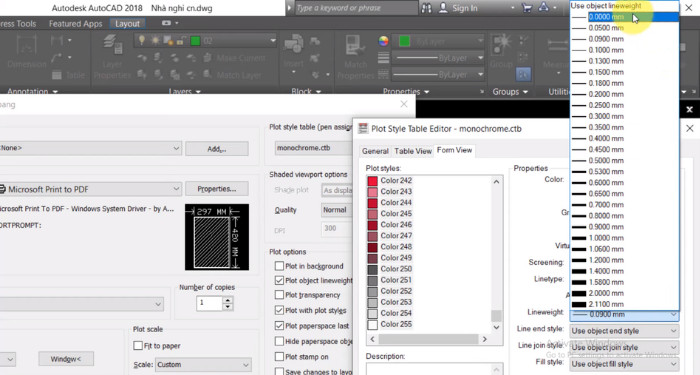Open the Autodesk App Store cart icon
This screenshot has height=375, width=700.
click(527, 8)
